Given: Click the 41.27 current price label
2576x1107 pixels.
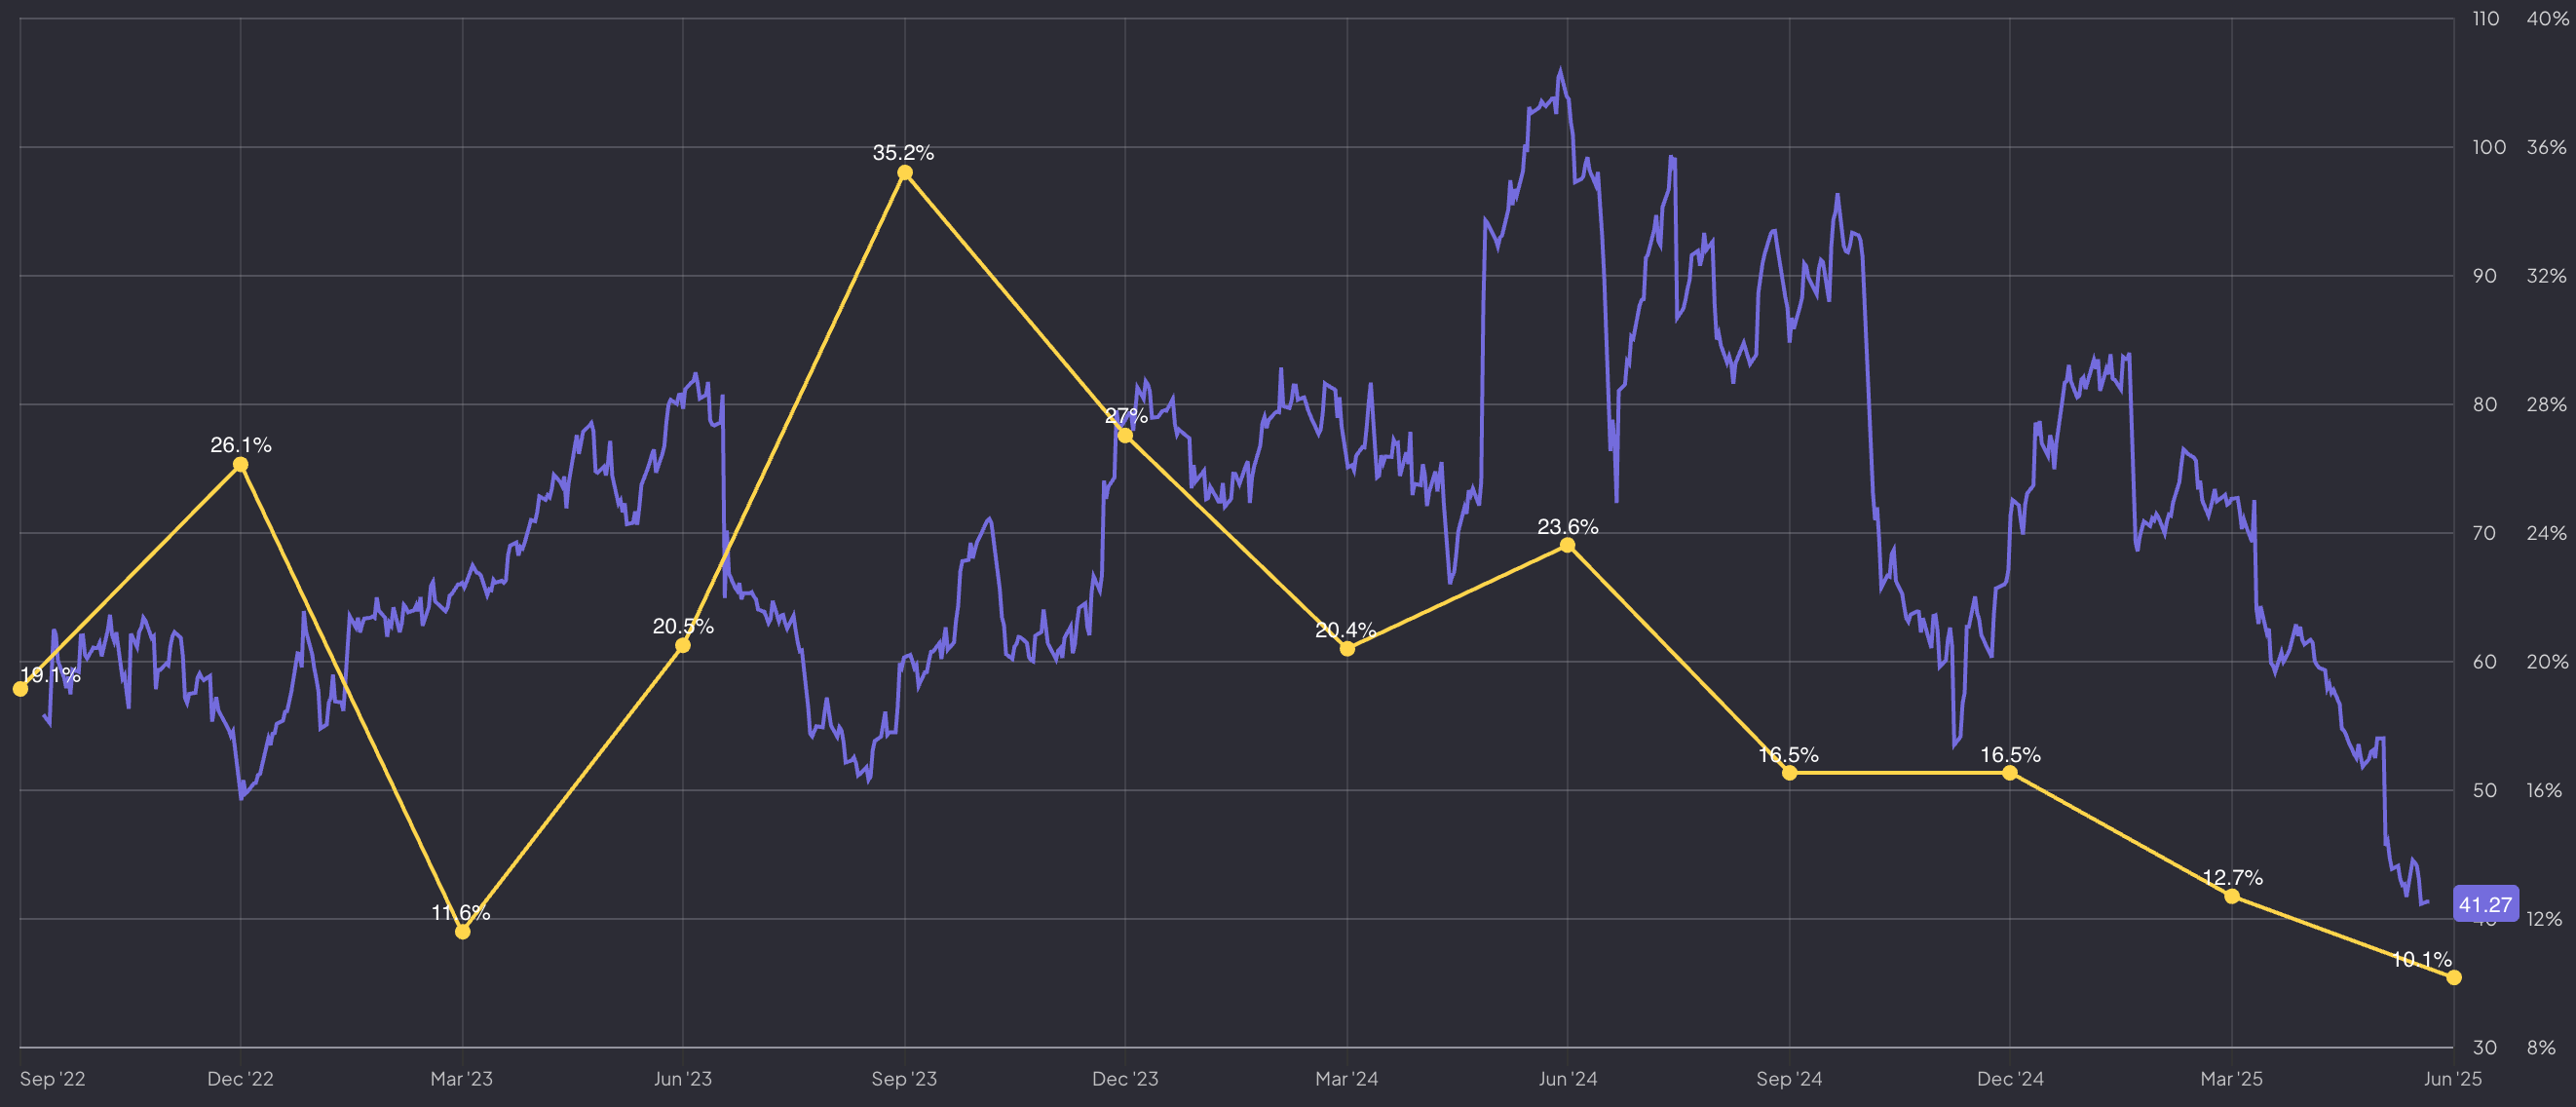Looking at the screenshot, I should tap(2485, 904).
